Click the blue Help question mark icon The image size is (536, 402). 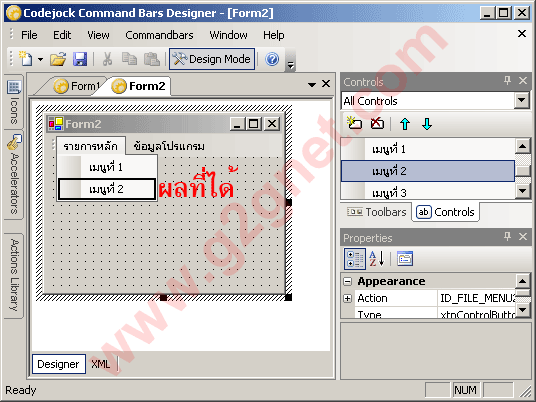(x=272, y=59)
